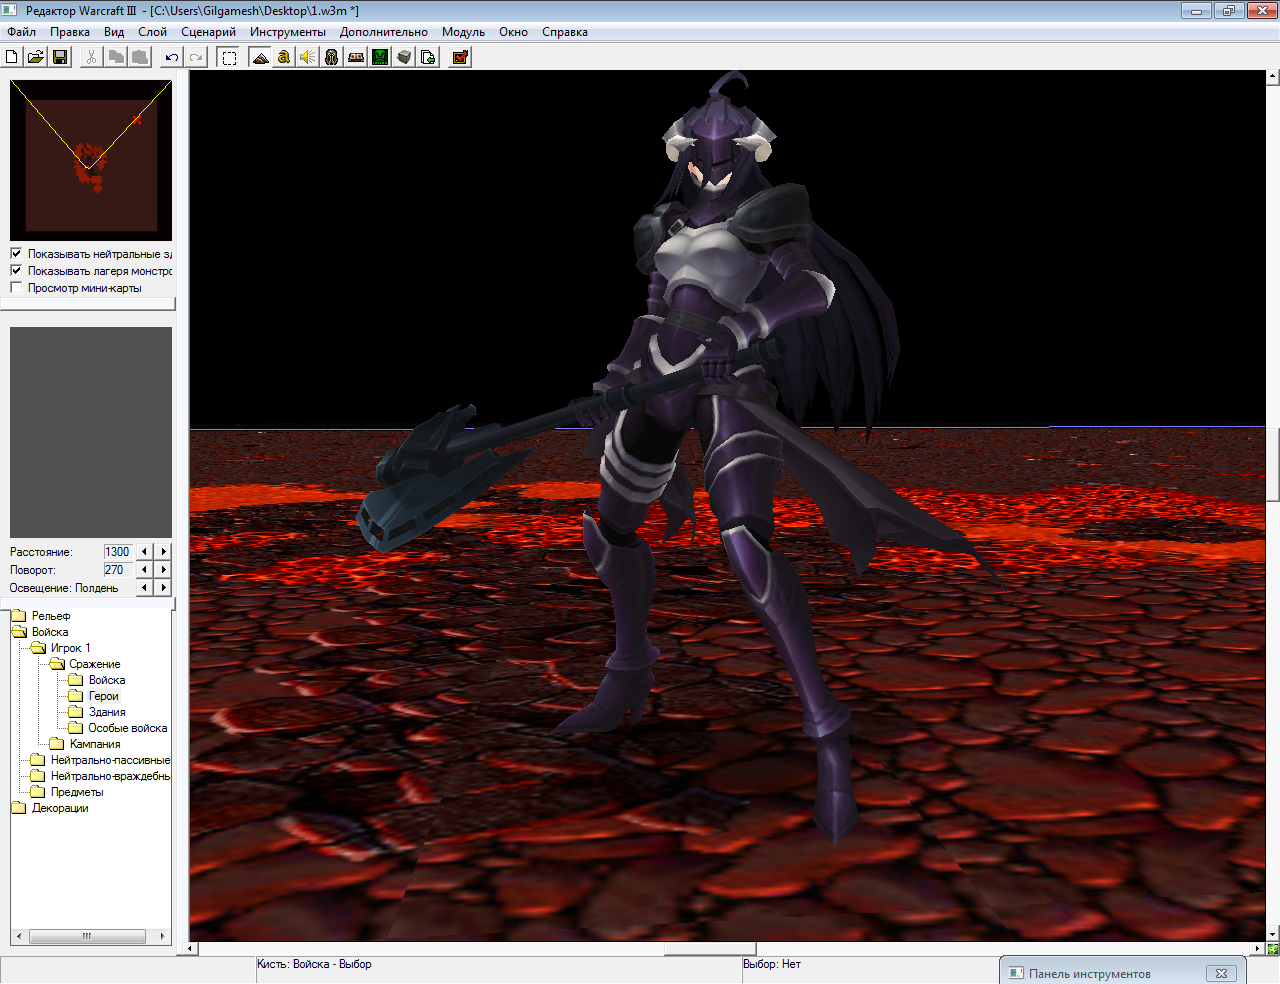
Task: Click the Расстояние value field showing 1300
Action: [118, 551]
